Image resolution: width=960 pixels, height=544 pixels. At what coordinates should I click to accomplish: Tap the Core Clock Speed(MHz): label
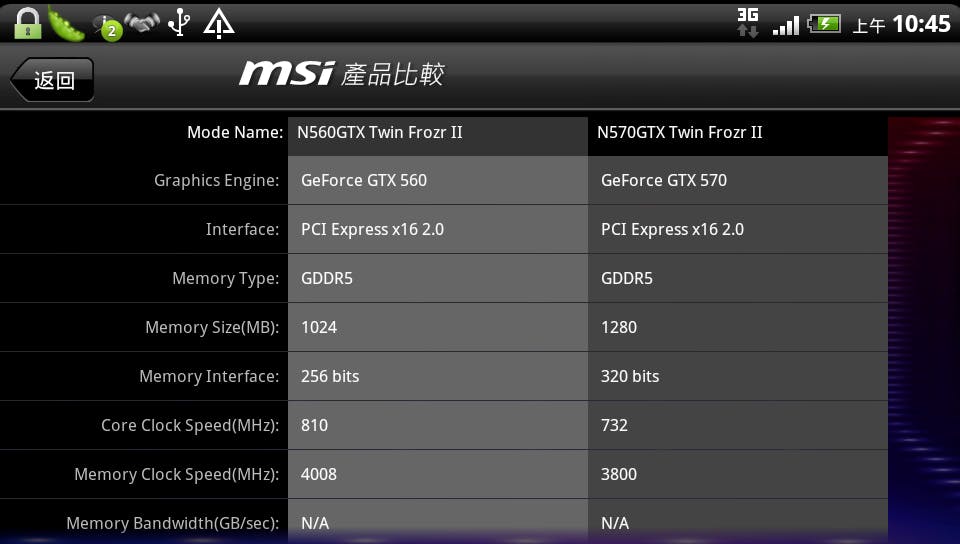(x=190, y=425)
